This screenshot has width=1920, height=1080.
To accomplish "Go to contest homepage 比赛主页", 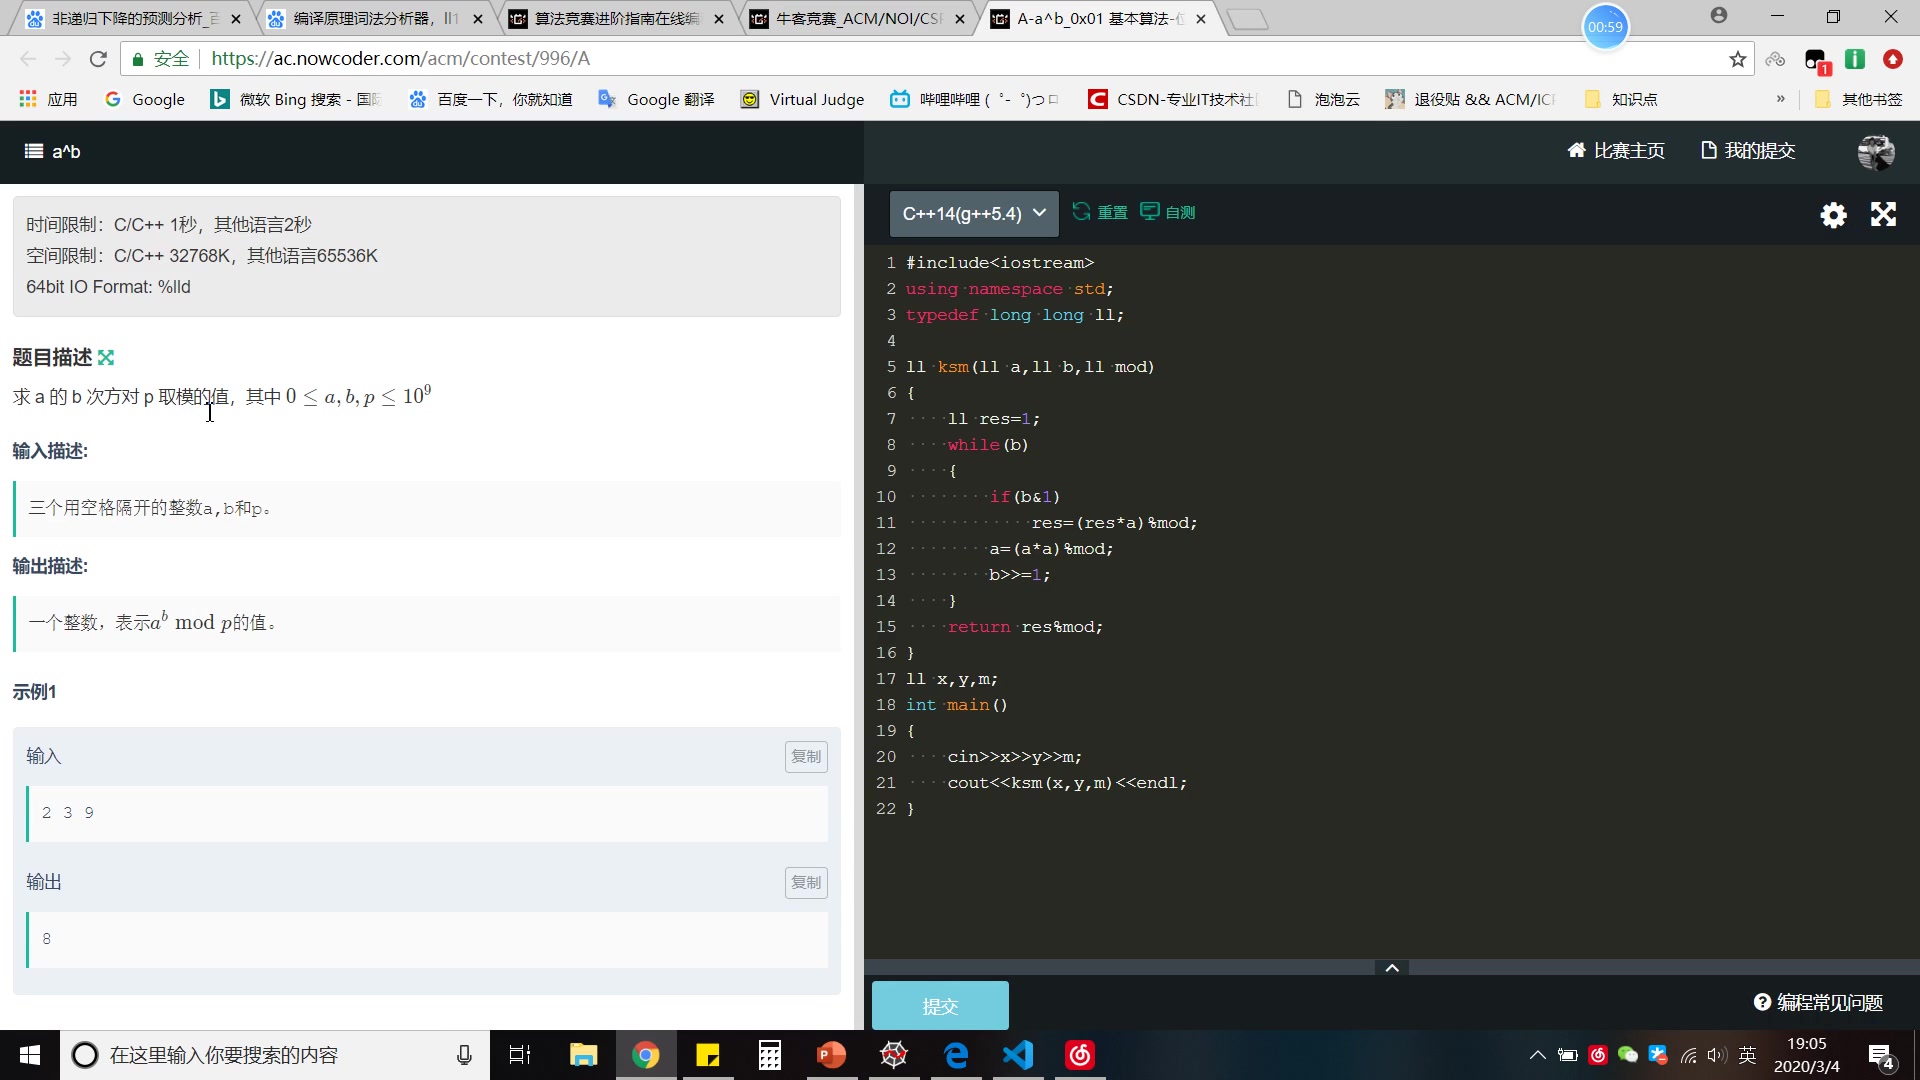I will (1616, 151).
